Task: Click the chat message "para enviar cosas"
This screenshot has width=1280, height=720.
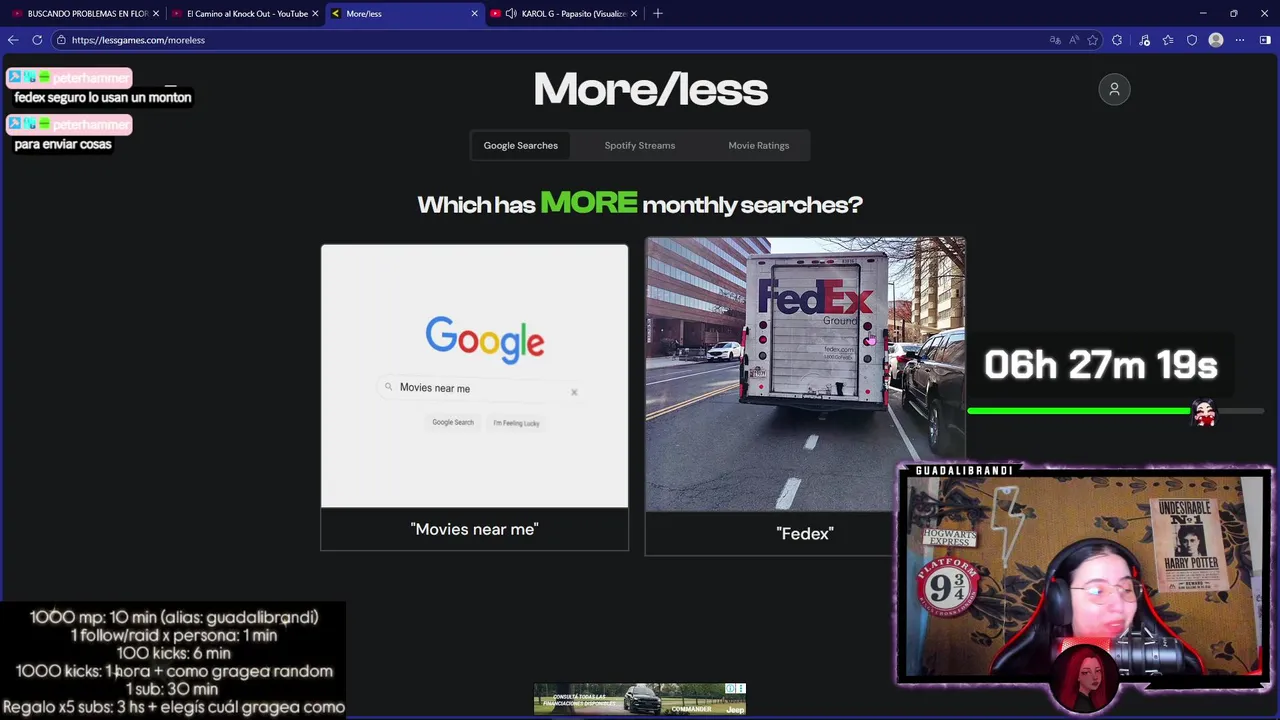Action: [63, 144]
